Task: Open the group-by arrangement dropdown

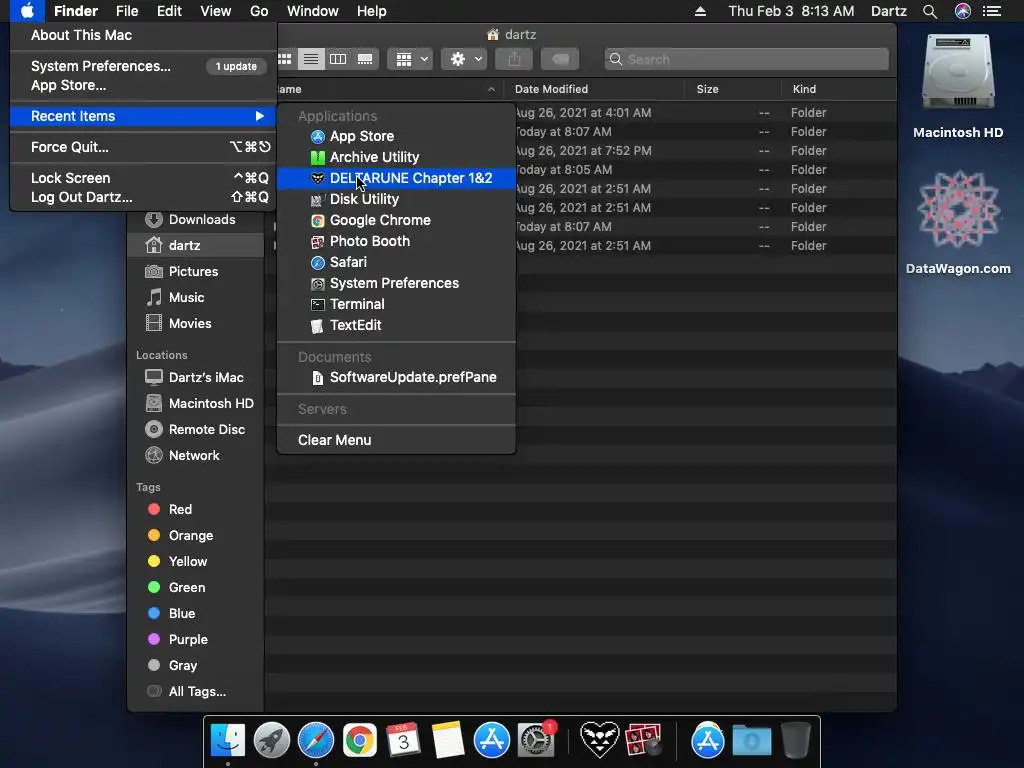Action: (x=411, y=59)
